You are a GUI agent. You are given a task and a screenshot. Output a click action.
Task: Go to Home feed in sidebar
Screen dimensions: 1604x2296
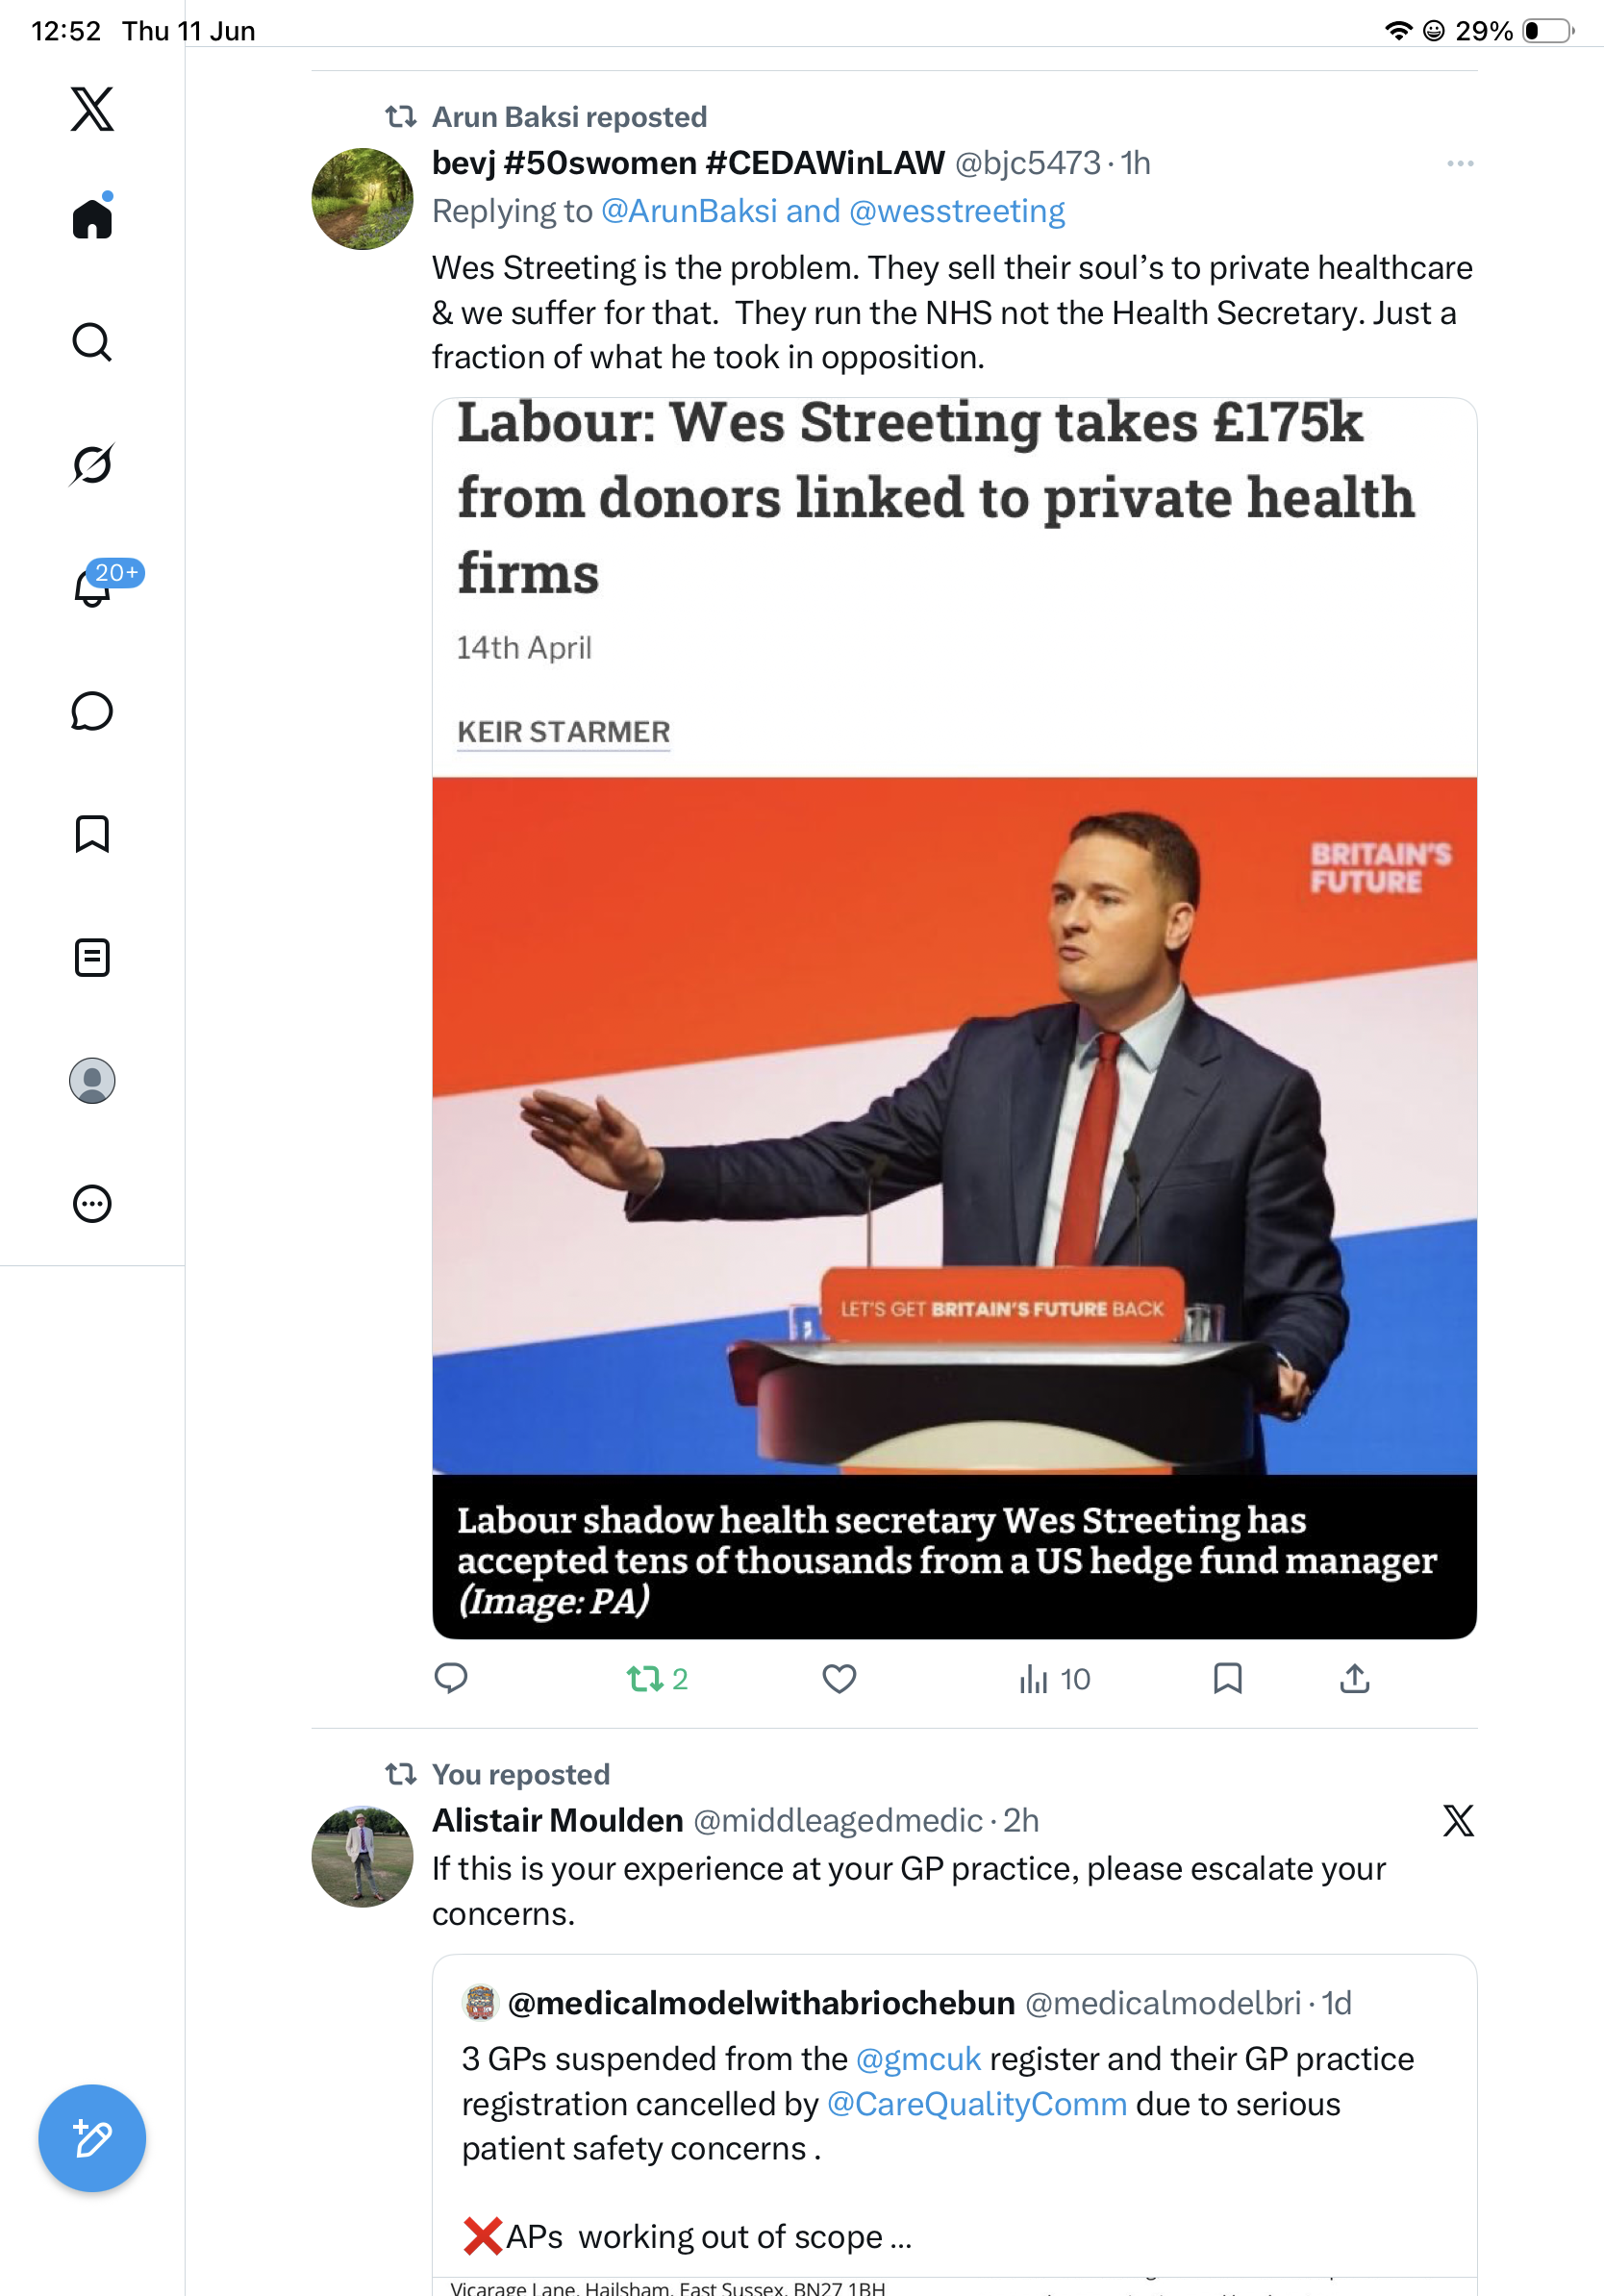click(x=92, y=217)
